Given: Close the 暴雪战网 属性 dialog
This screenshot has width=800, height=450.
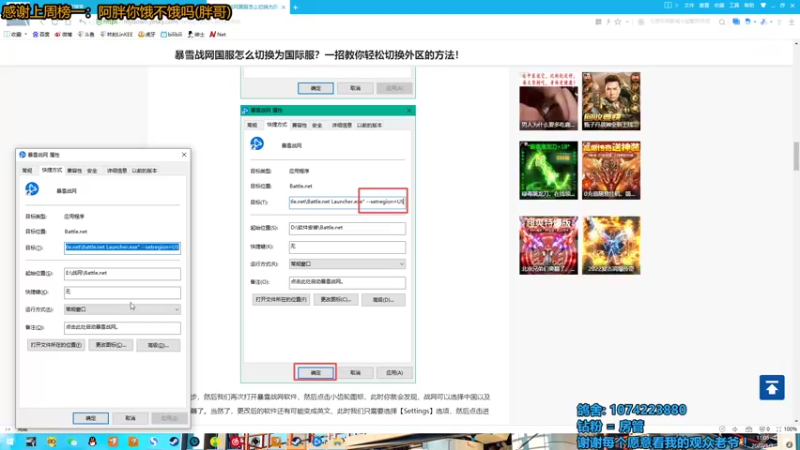Looking at the screenshot, I should click(x=184, y=155).
